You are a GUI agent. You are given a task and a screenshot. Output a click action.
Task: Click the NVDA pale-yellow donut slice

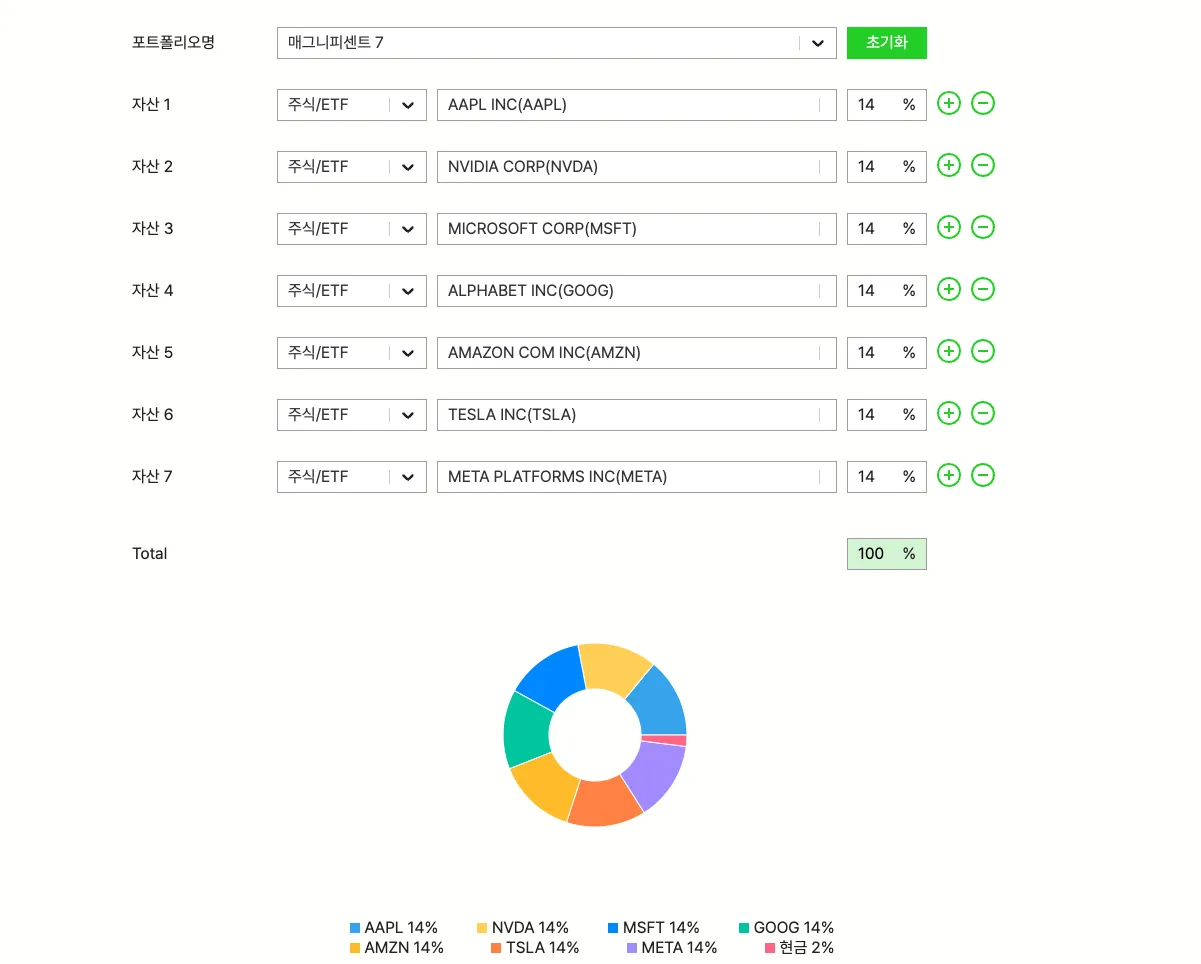(612, 668)
